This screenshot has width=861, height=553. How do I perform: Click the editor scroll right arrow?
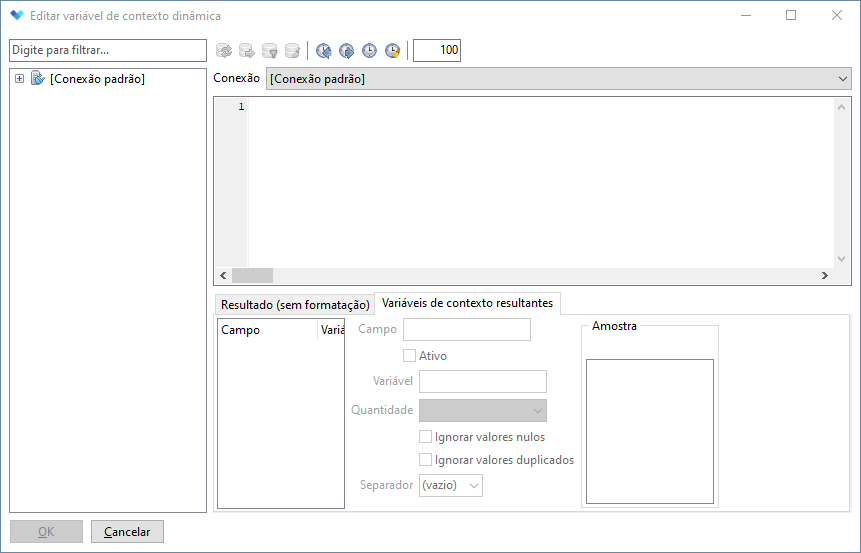(825, 276)
